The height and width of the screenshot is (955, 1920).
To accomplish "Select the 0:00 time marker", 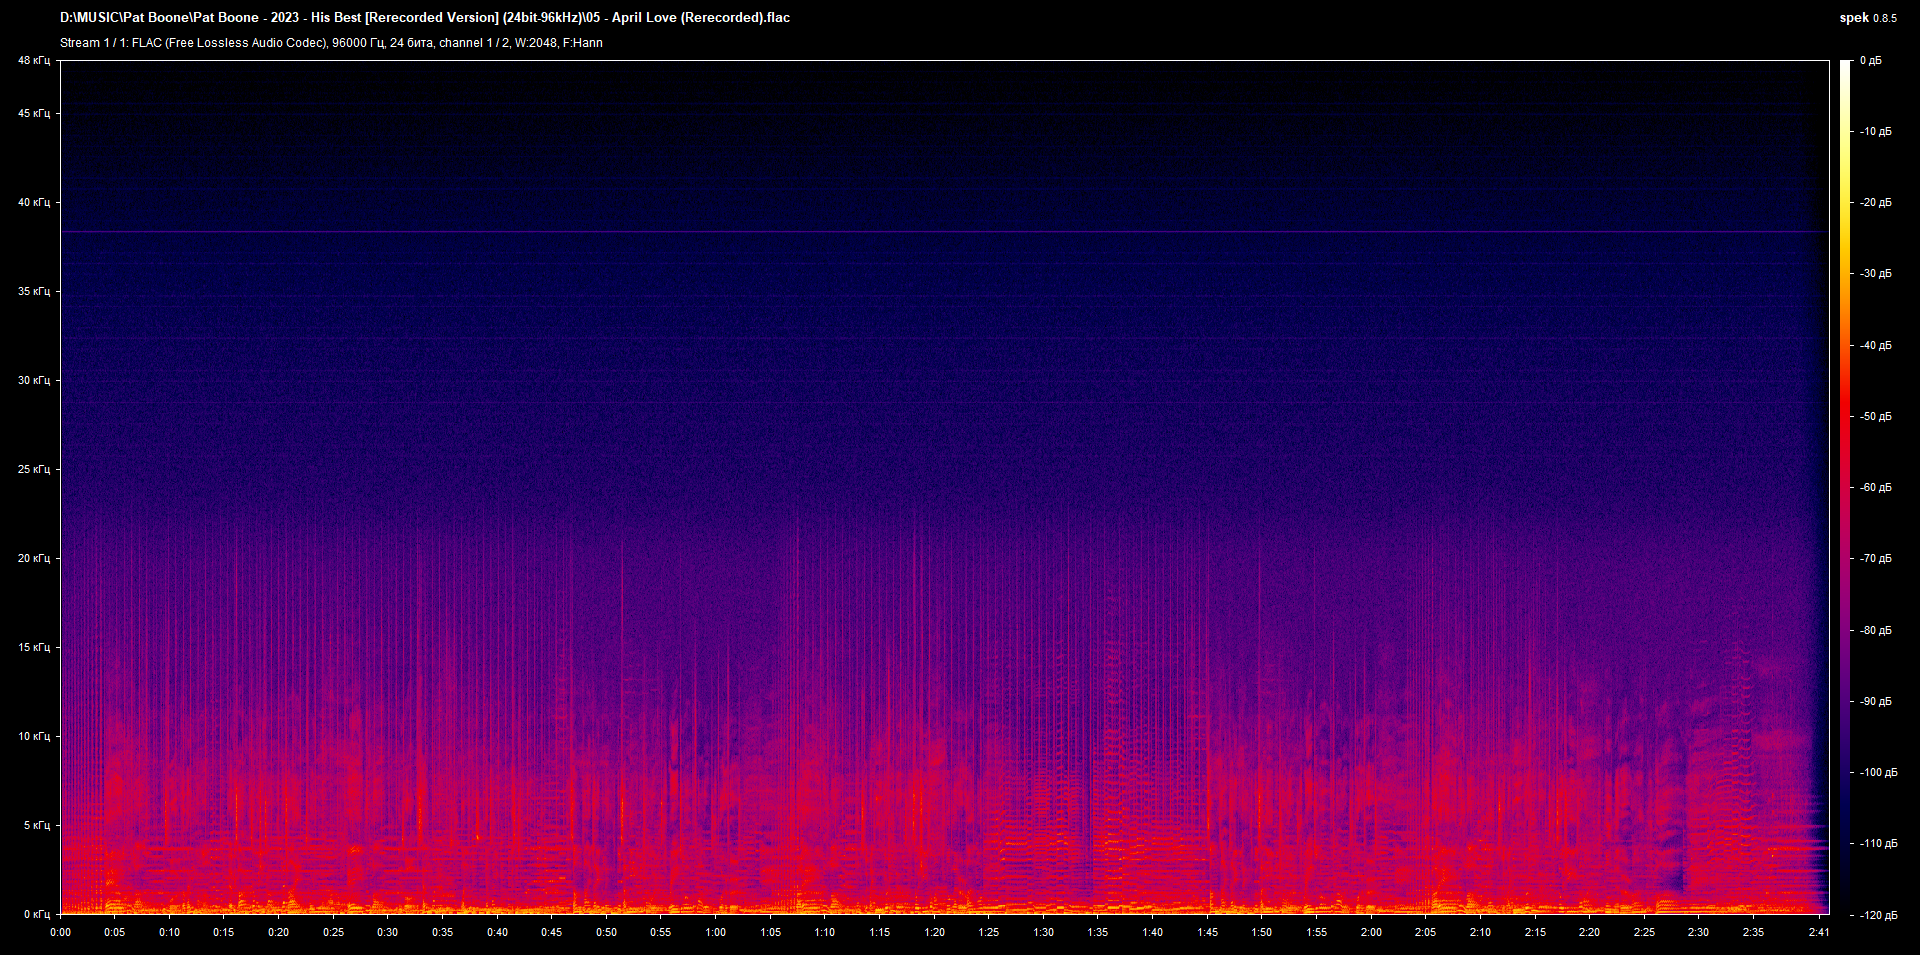I will click(61, 933).
